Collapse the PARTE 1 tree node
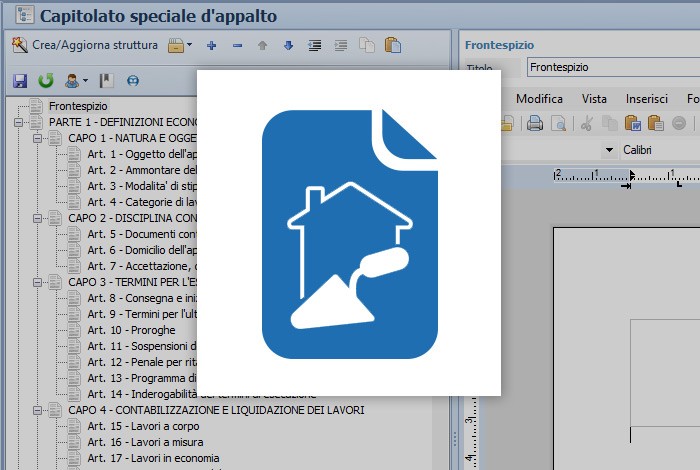Screen dimensions: 700x470 pyautogui.click(x=18, y=122)
